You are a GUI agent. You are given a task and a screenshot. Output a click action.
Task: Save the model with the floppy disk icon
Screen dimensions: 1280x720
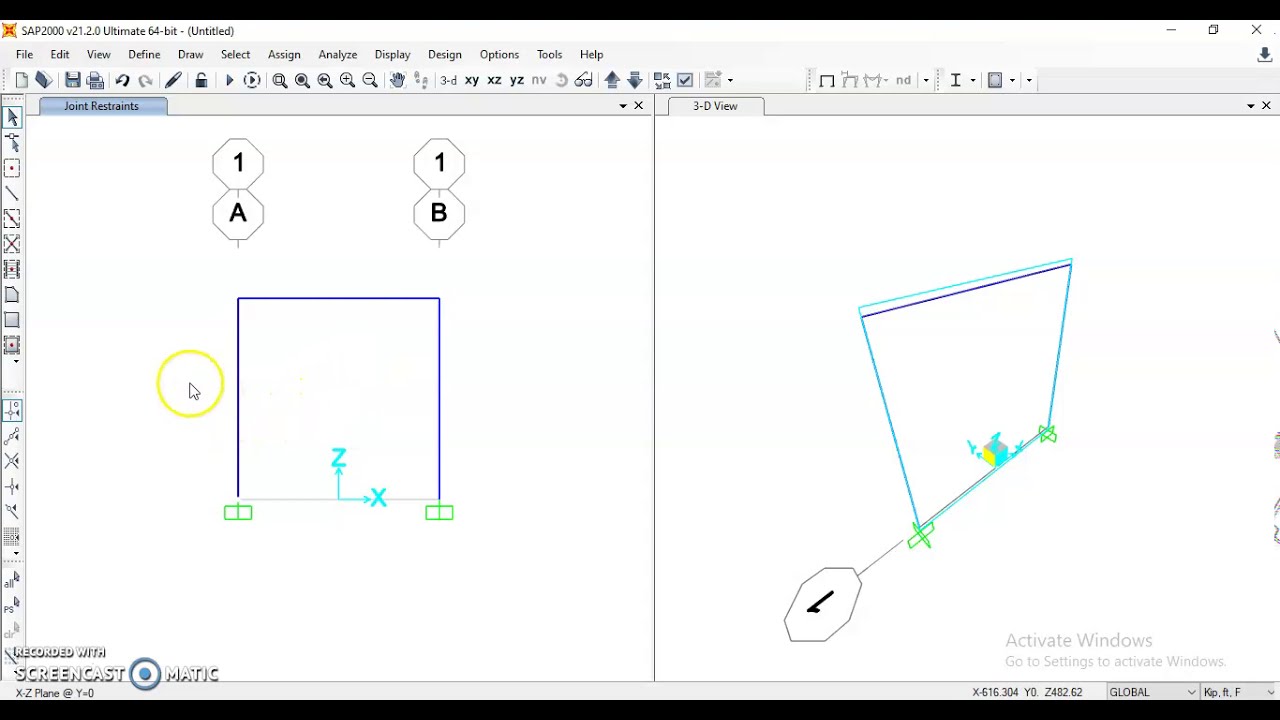point(73,80)
